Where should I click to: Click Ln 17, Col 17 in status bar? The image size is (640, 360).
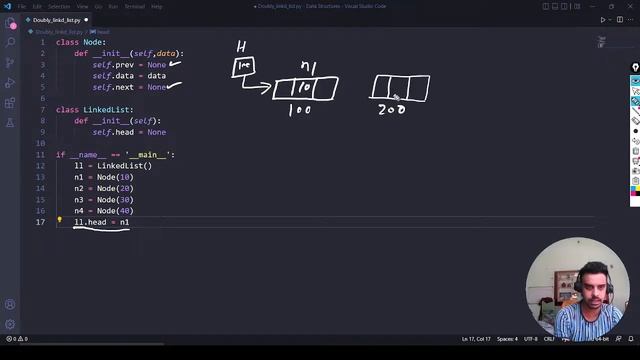tap(476, 339)
